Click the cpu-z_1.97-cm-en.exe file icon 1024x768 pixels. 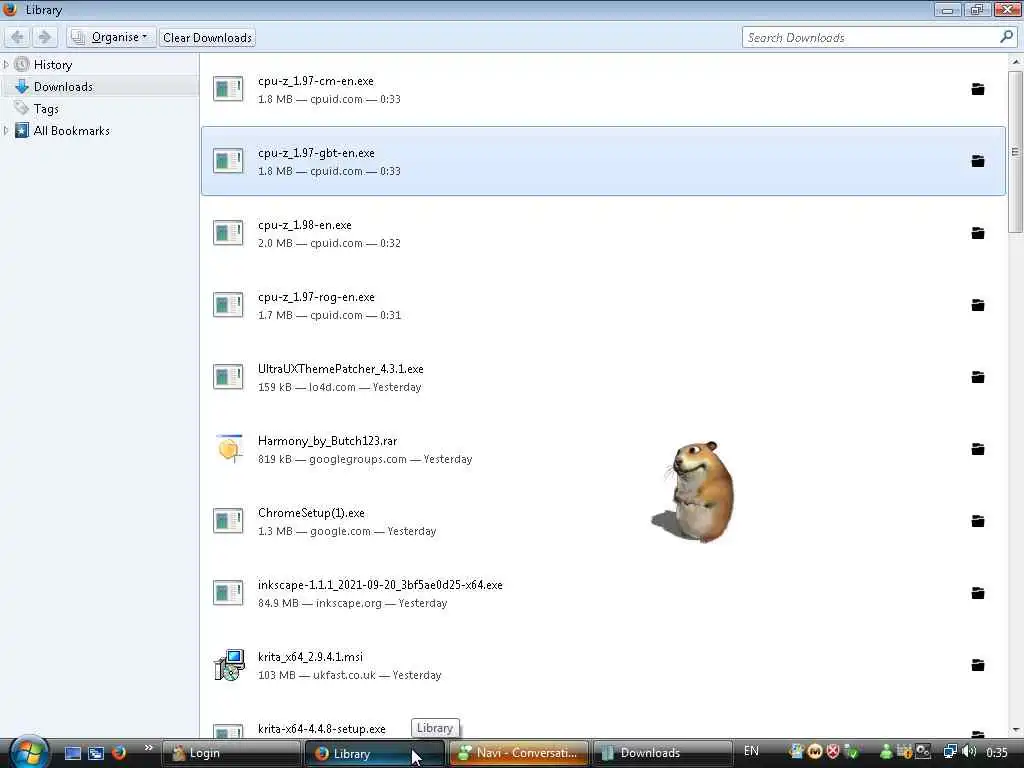tap(228, 89)
